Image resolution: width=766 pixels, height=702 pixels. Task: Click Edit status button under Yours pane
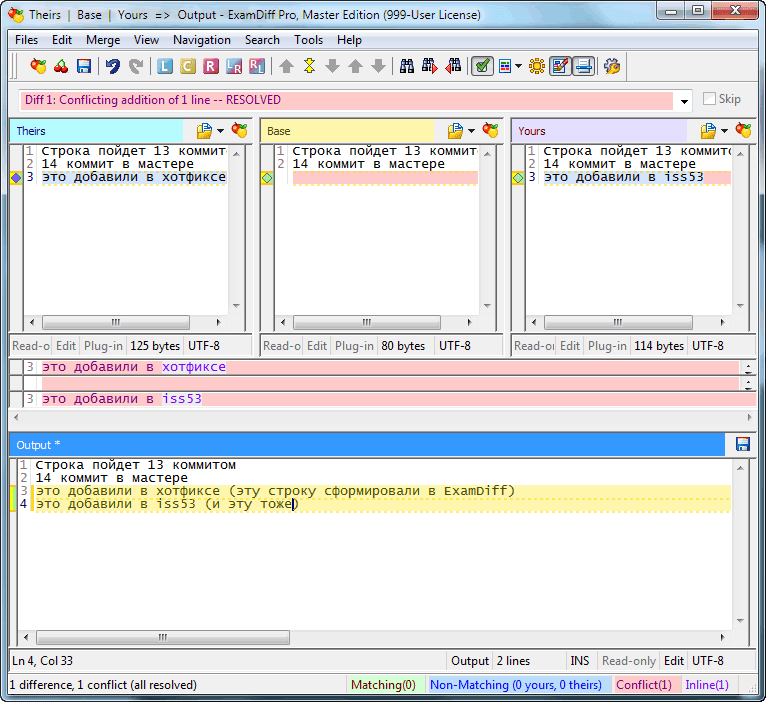pos(570,346)
